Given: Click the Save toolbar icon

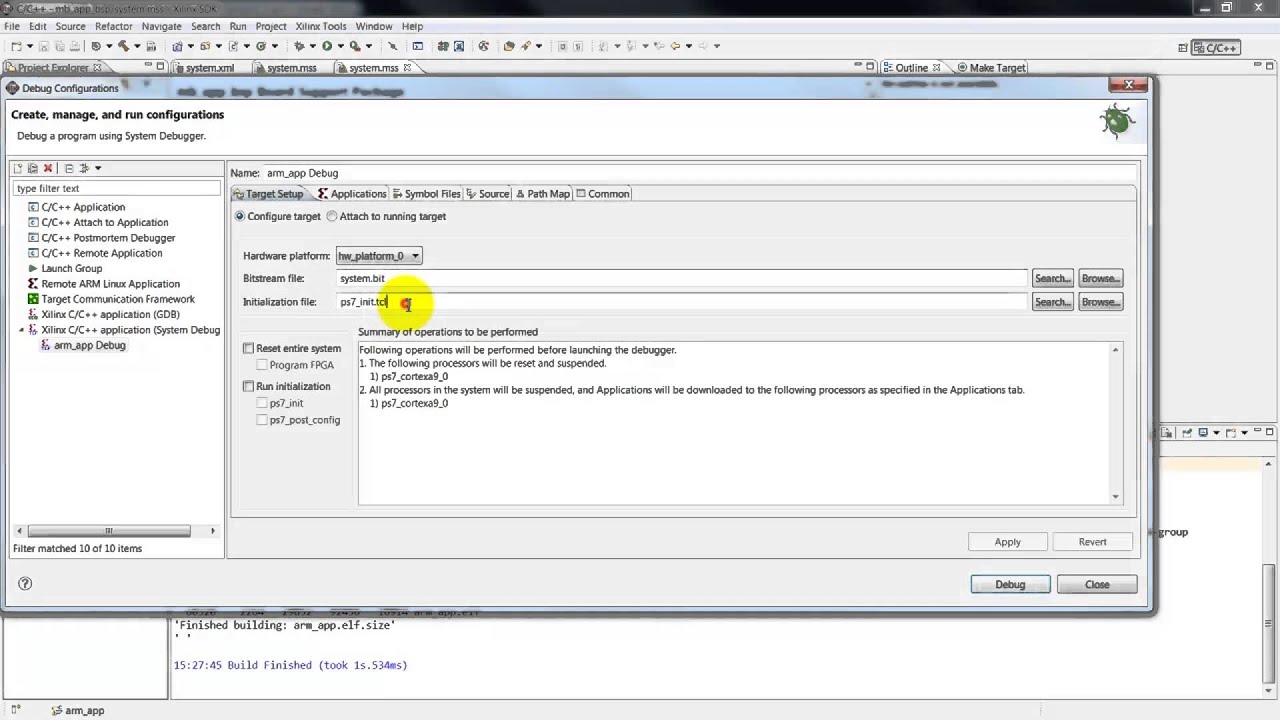Looking at the screenshot, I should pyautogui.click(x=45, y=46).
